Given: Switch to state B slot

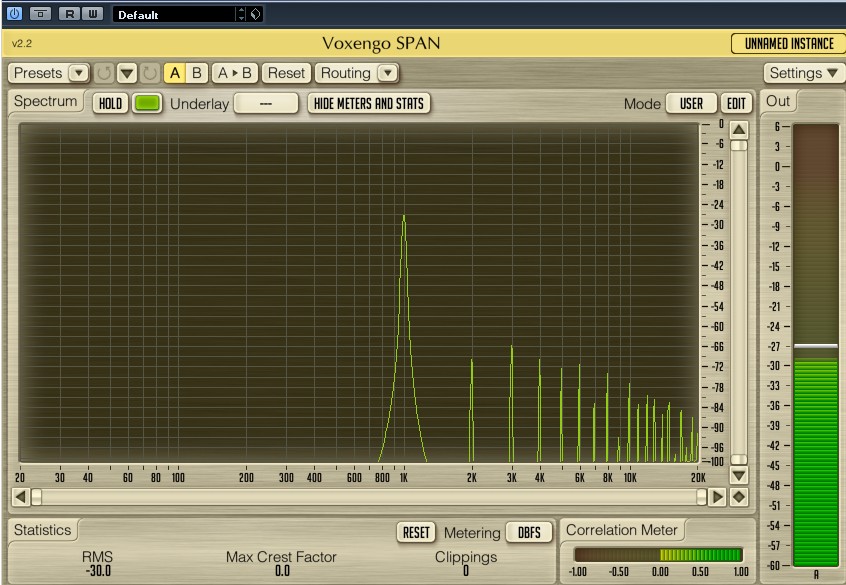Looking at the screenshot, I should (x=197, y=73).
